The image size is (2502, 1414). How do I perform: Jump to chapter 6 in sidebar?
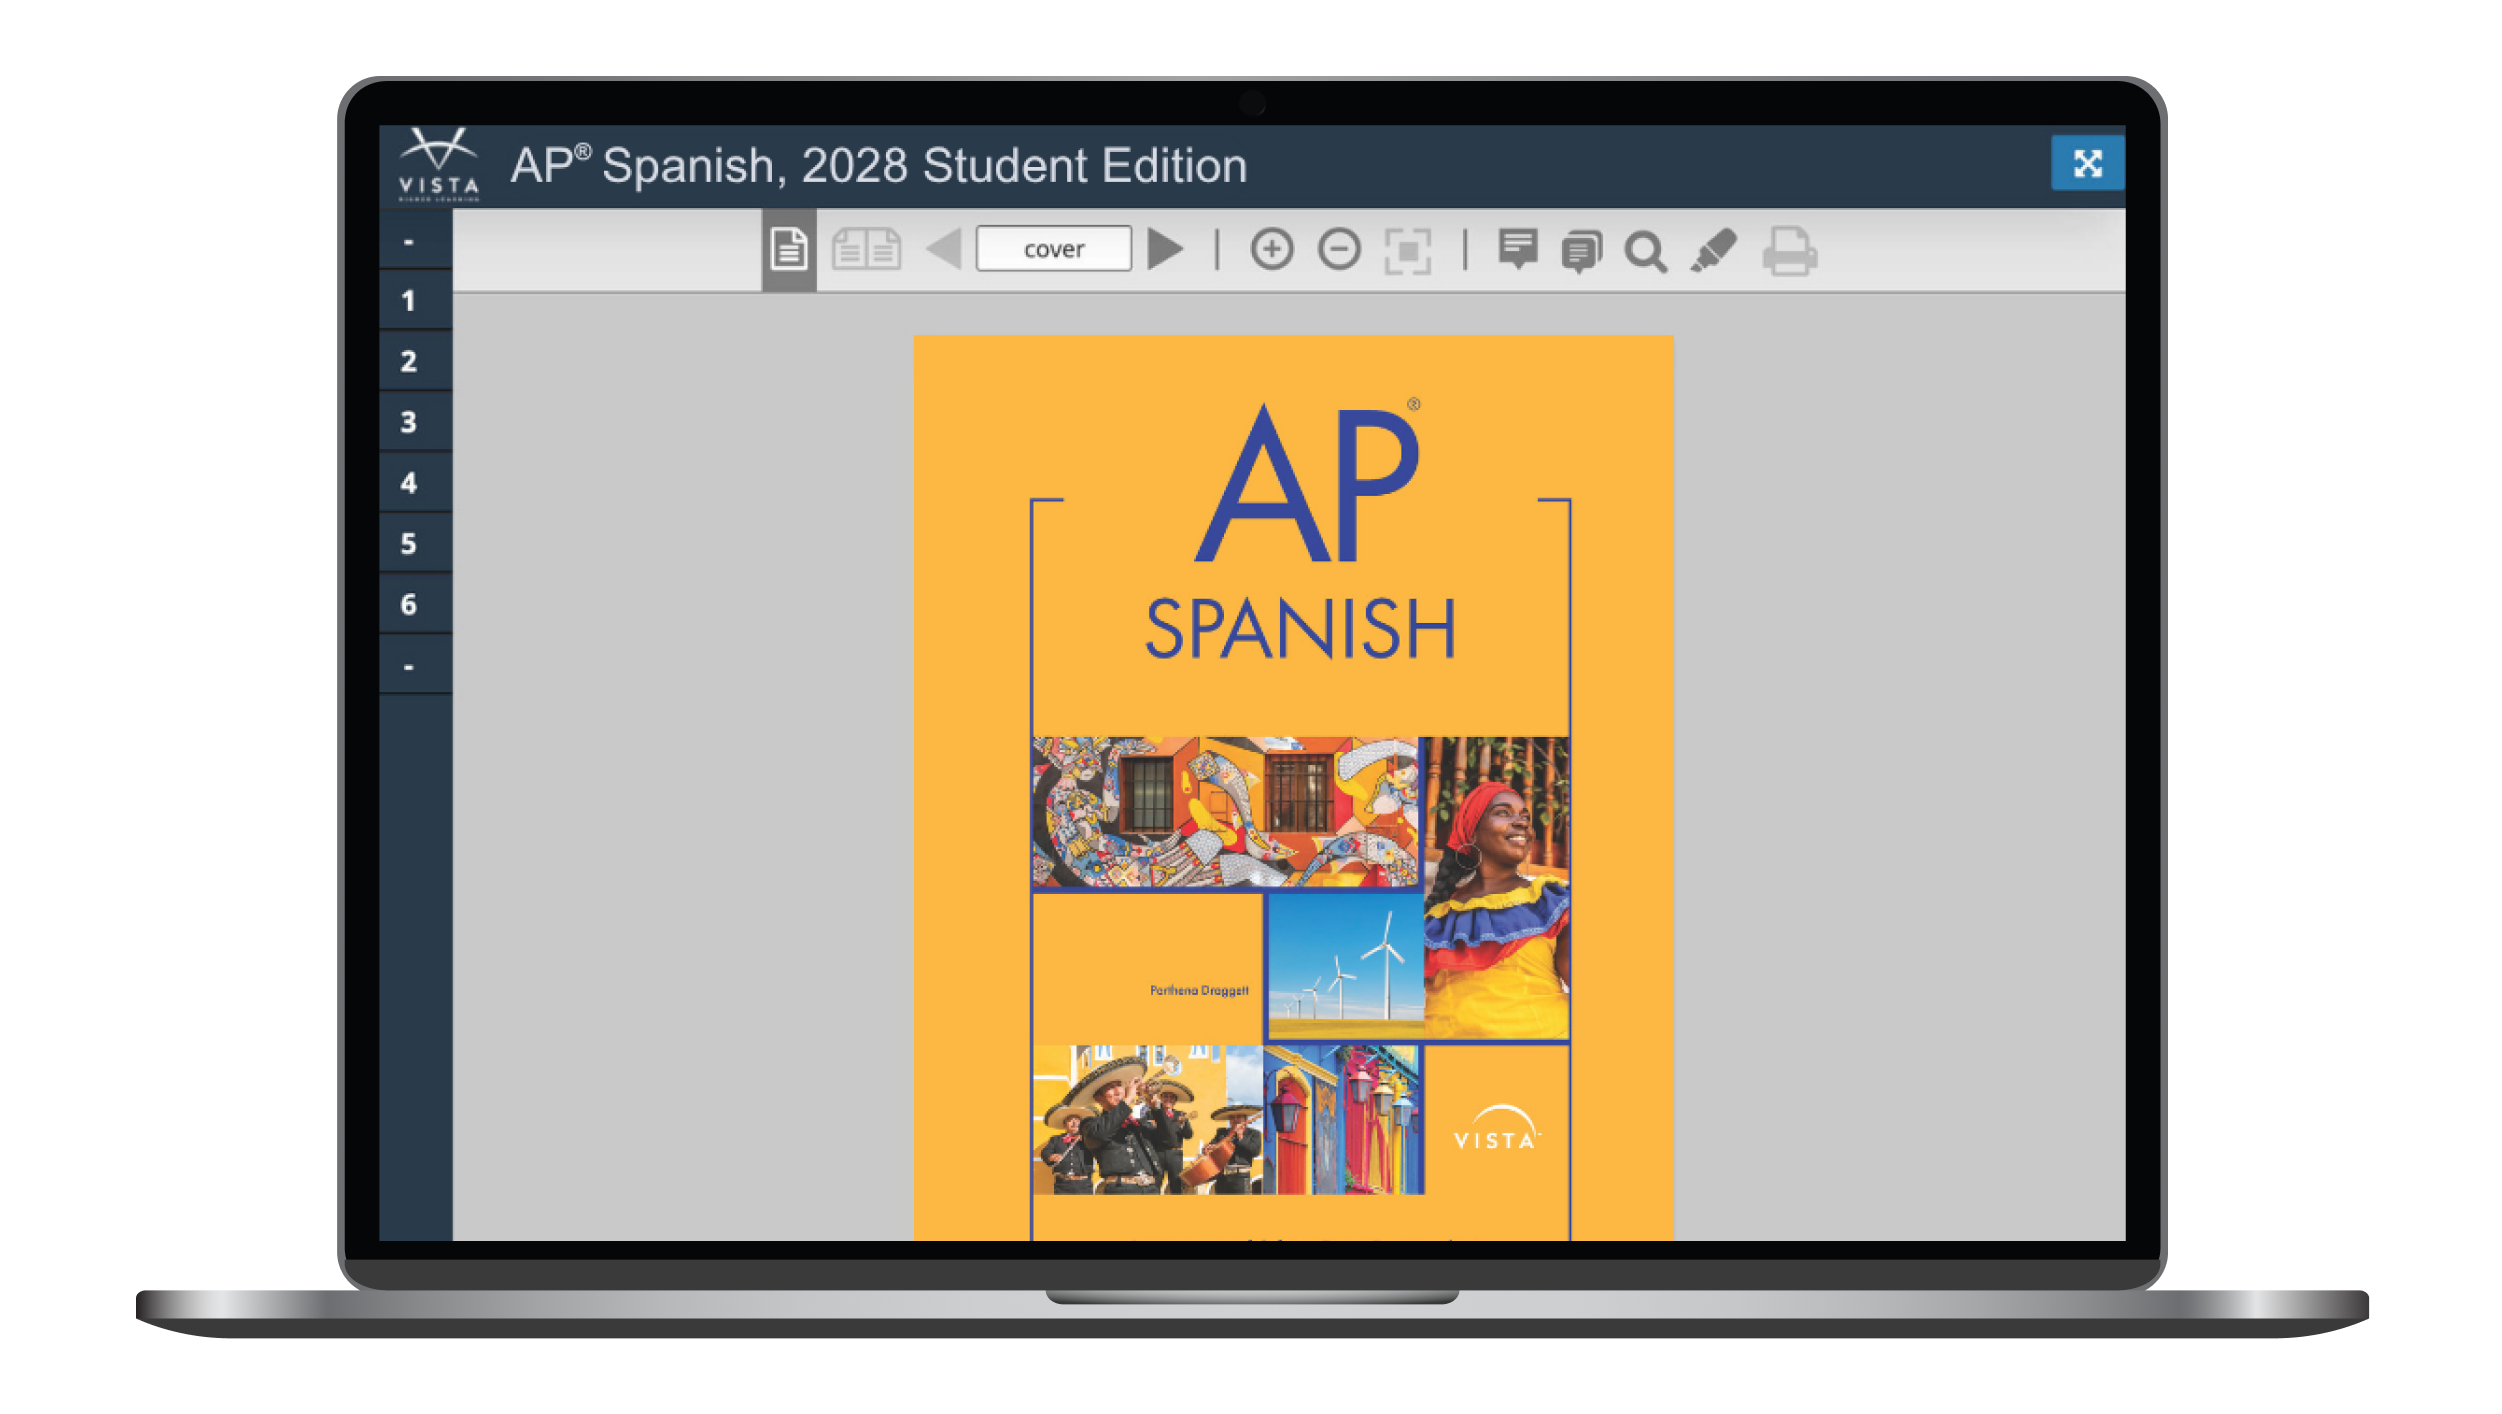(x=416, y=604)
